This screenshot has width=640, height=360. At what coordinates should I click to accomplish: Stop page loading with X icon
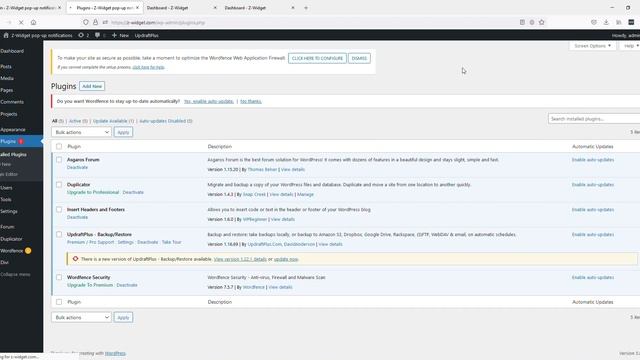(x=21, y=22)
